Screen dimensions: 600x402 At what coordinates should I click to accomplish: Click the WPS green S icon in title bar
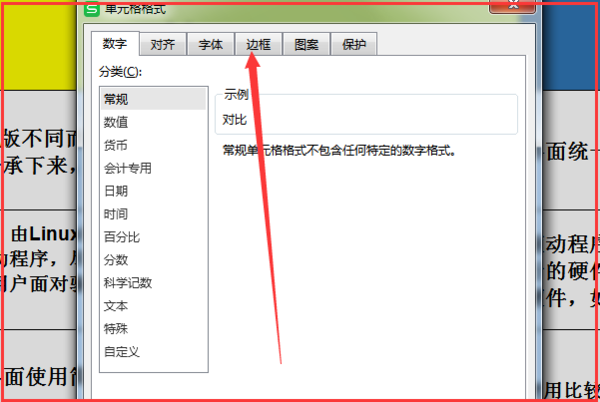(x=92, y=9)
